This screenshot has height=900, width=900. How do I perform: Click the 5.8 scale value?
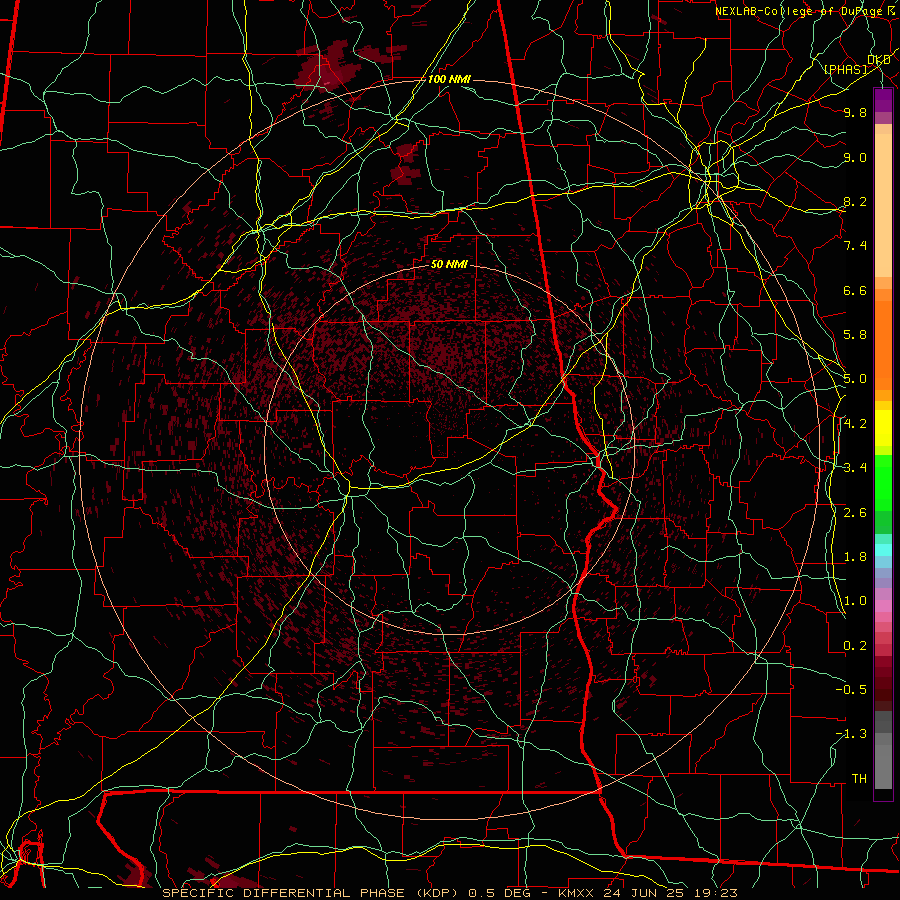pos(855,335)
